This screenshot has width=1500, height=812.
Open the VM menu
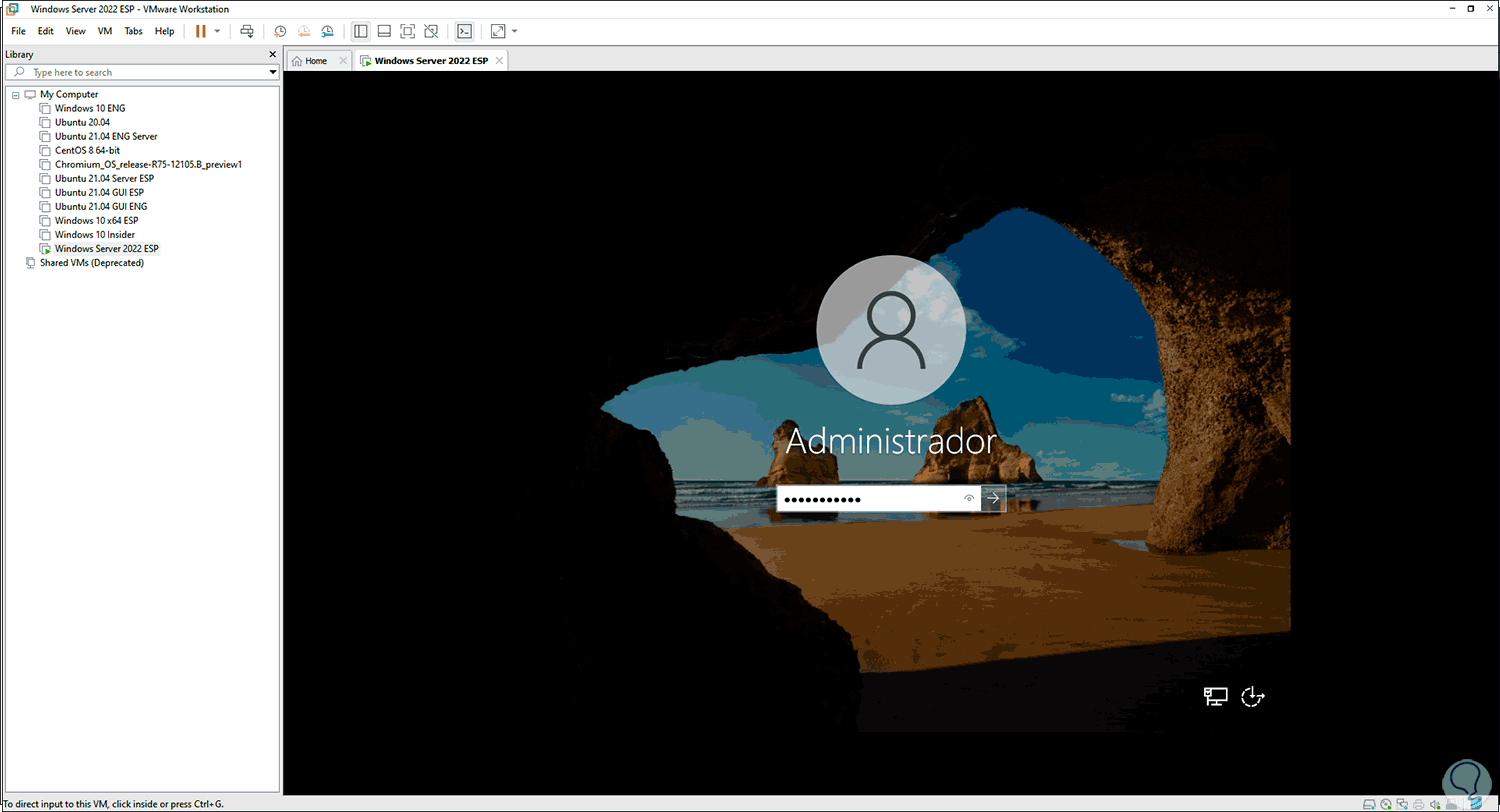tap(105, 31)
